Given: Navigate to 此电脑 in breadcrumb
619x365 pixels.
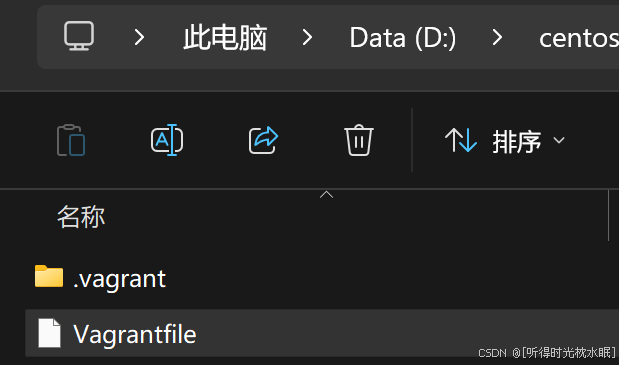Looking at the screenshot, I should (225, 37).
